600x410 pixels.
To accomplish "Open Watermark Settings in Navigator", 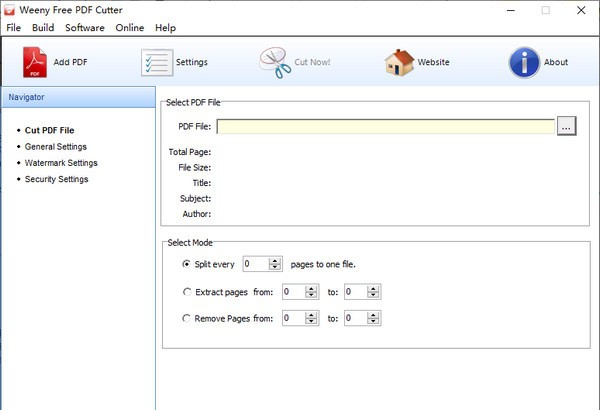I will click(61, 163).
